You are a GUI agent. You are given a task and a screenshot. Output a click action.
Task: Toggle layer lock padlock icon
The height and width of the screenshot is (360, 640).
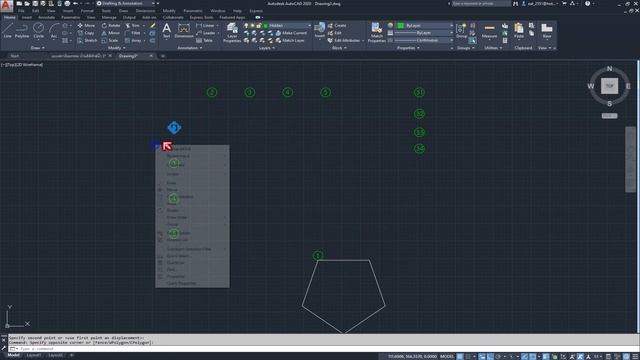tap(258, 25)
